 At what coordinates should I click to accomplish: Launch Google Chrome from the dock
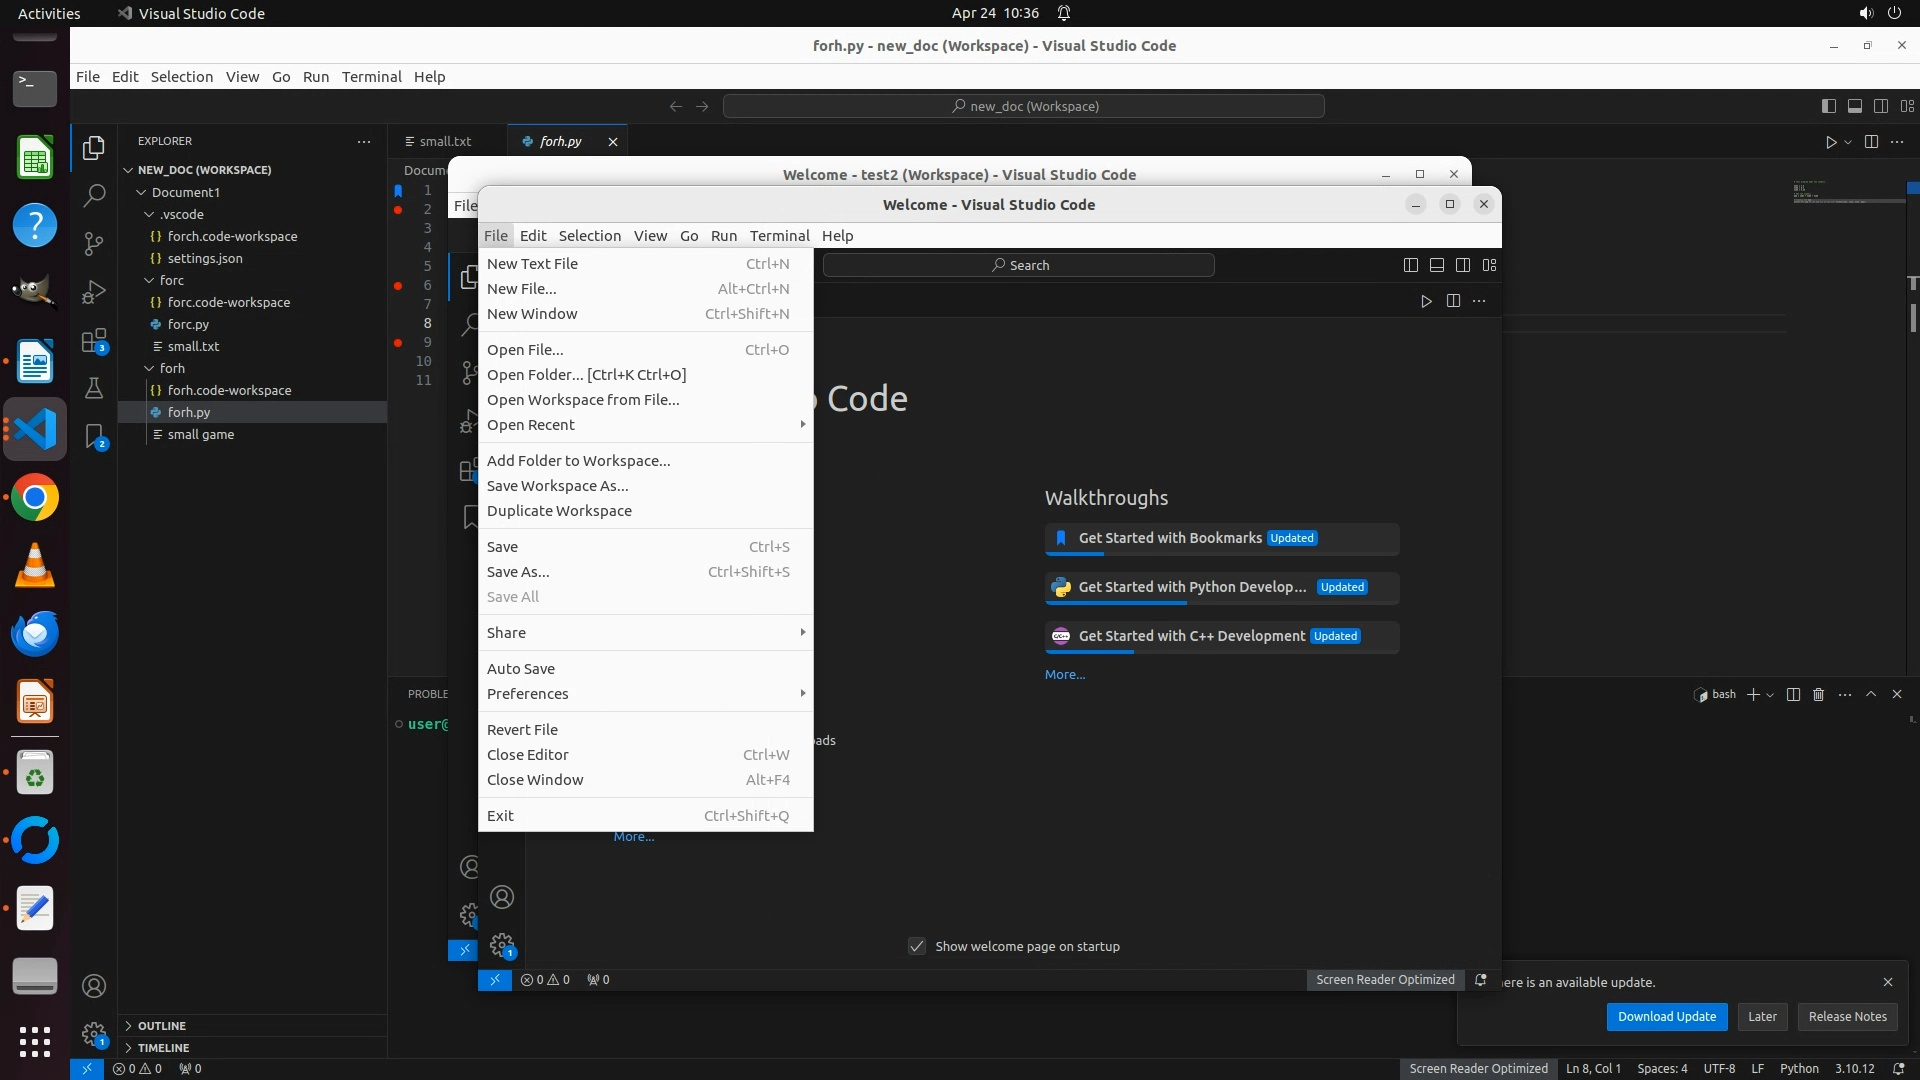(35, 498)
